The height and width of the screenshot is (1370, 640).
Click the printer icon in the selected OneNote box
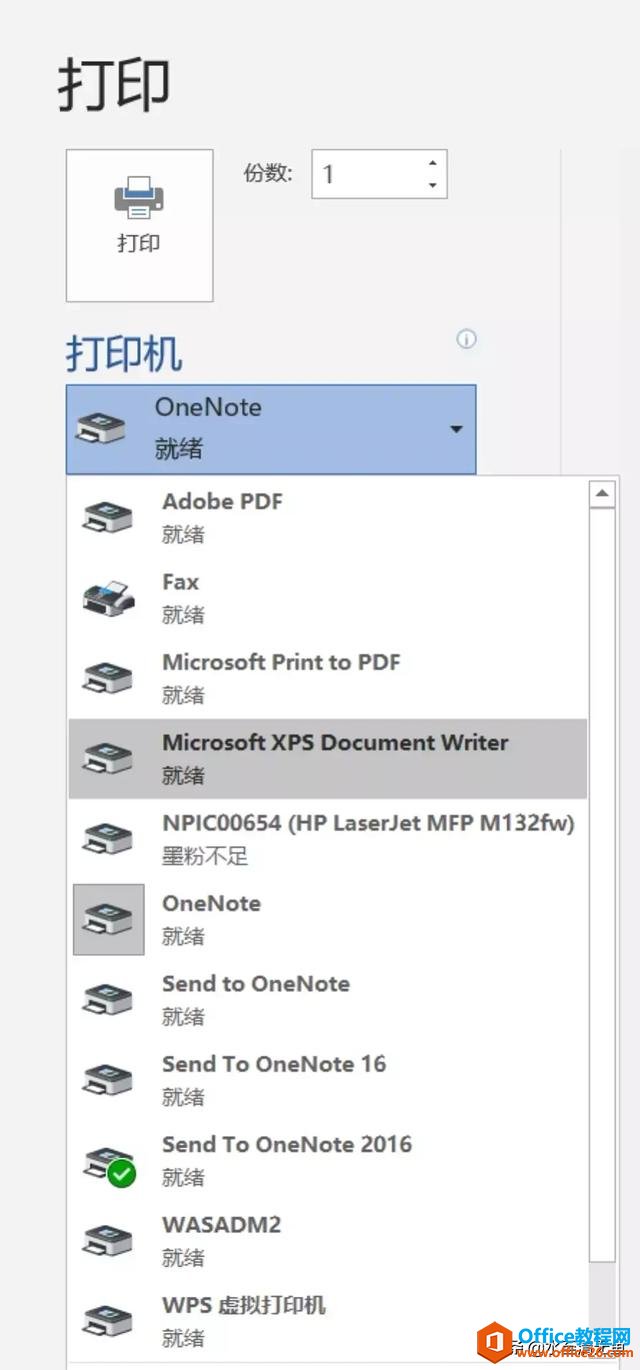click(102, 429)
